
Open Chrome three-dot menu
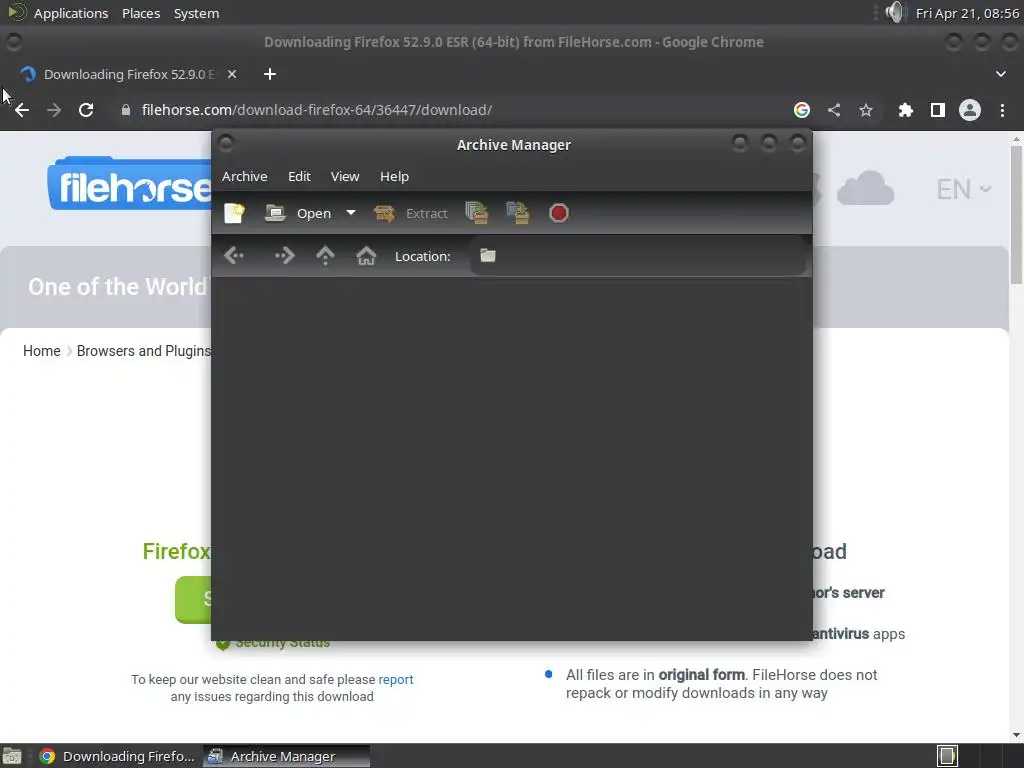(1002, 110)
